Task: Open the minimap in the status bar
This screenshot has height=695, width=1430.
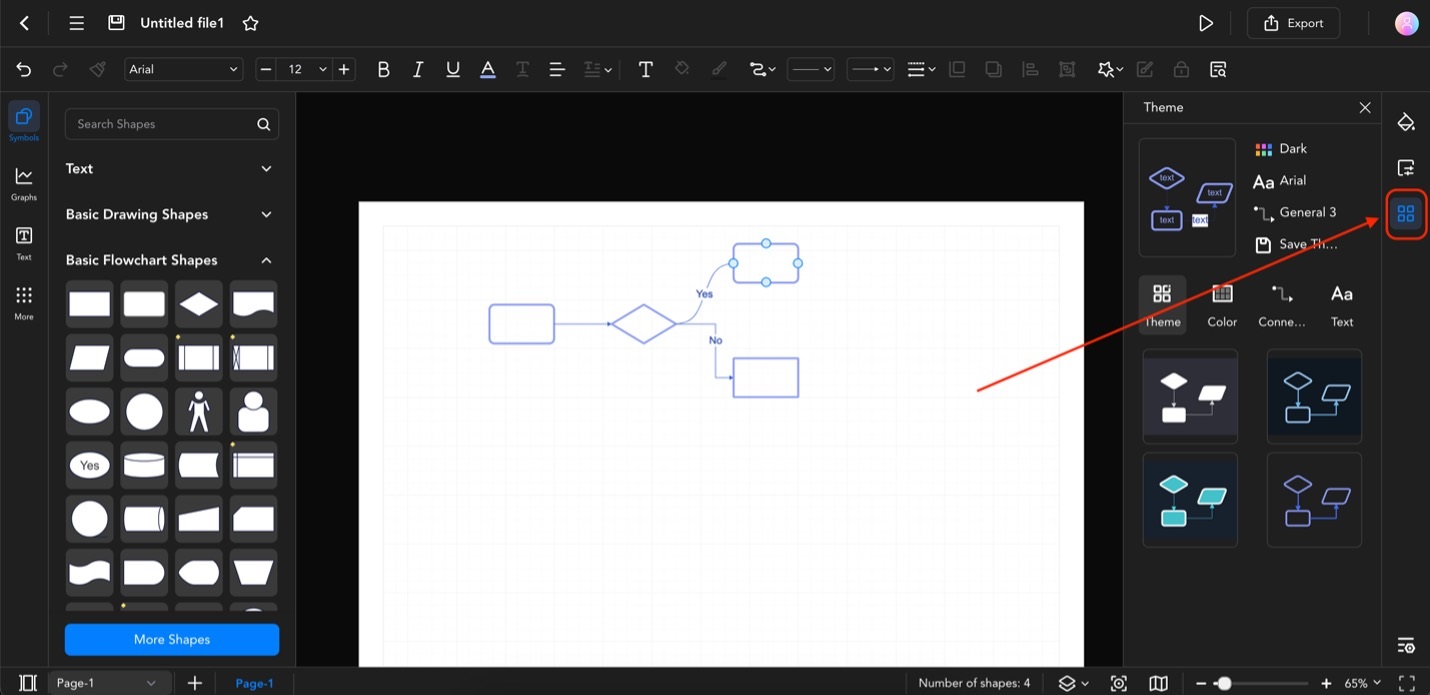Action: coord(1157,683)
